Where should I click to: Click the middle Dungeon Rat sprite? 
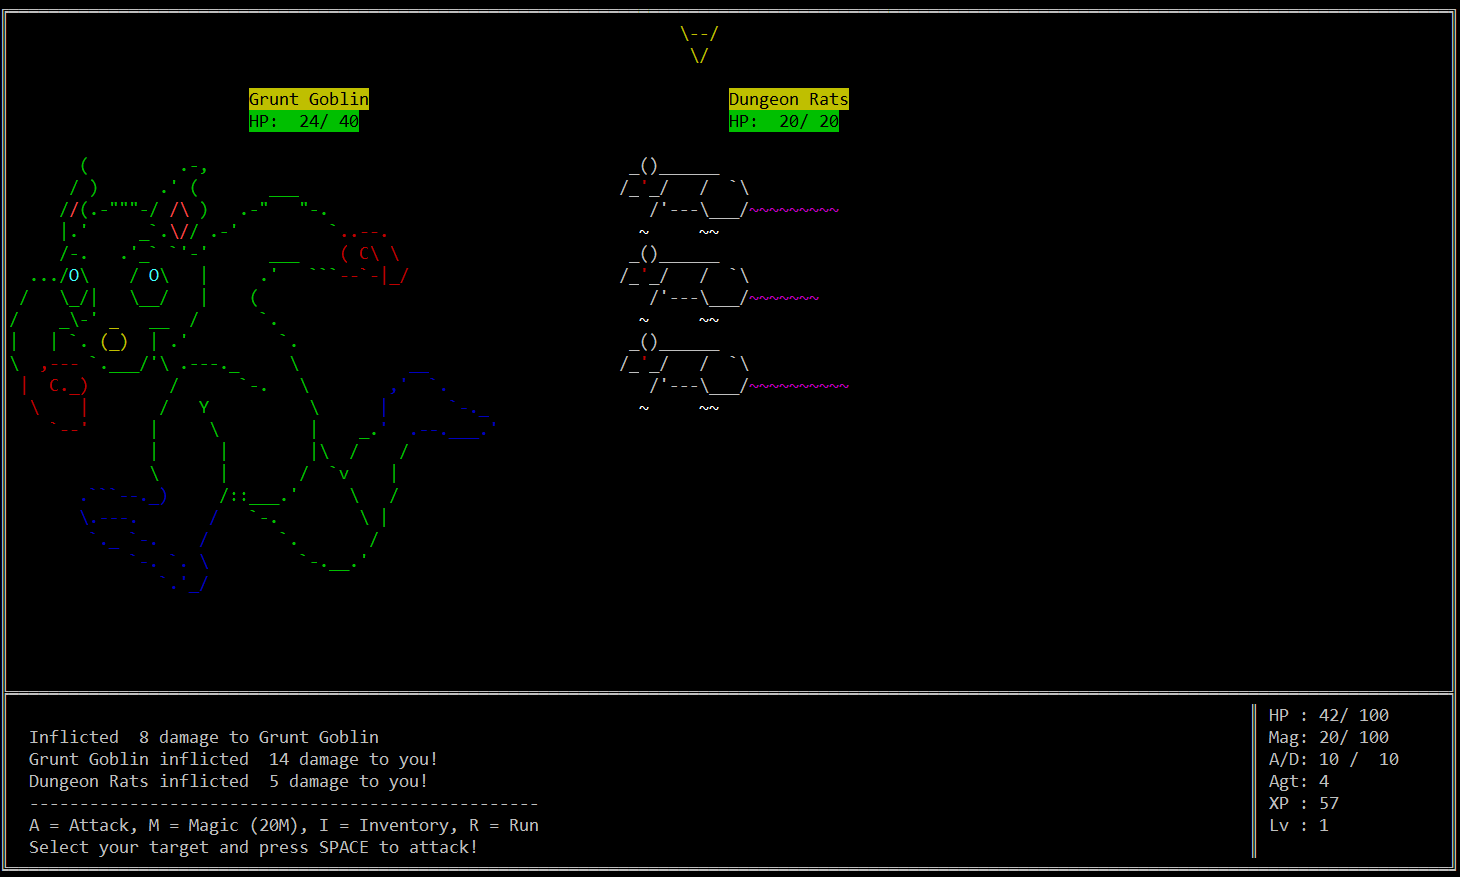pos(720,285)
